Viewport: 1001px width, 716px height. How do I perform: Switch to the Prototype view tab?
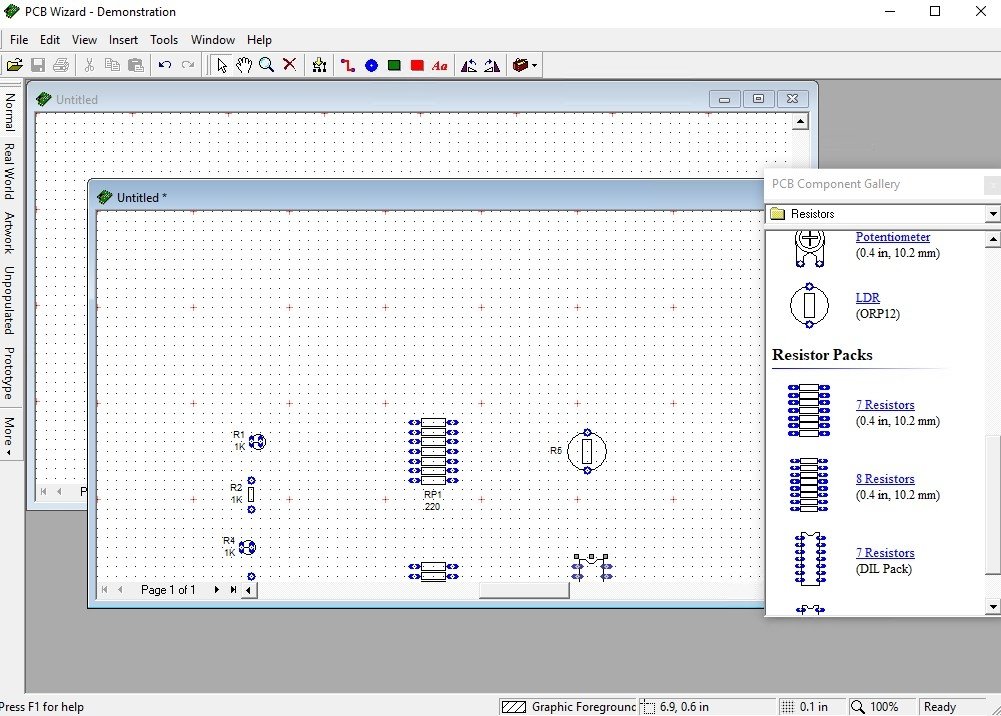click(x=9, y=373)
